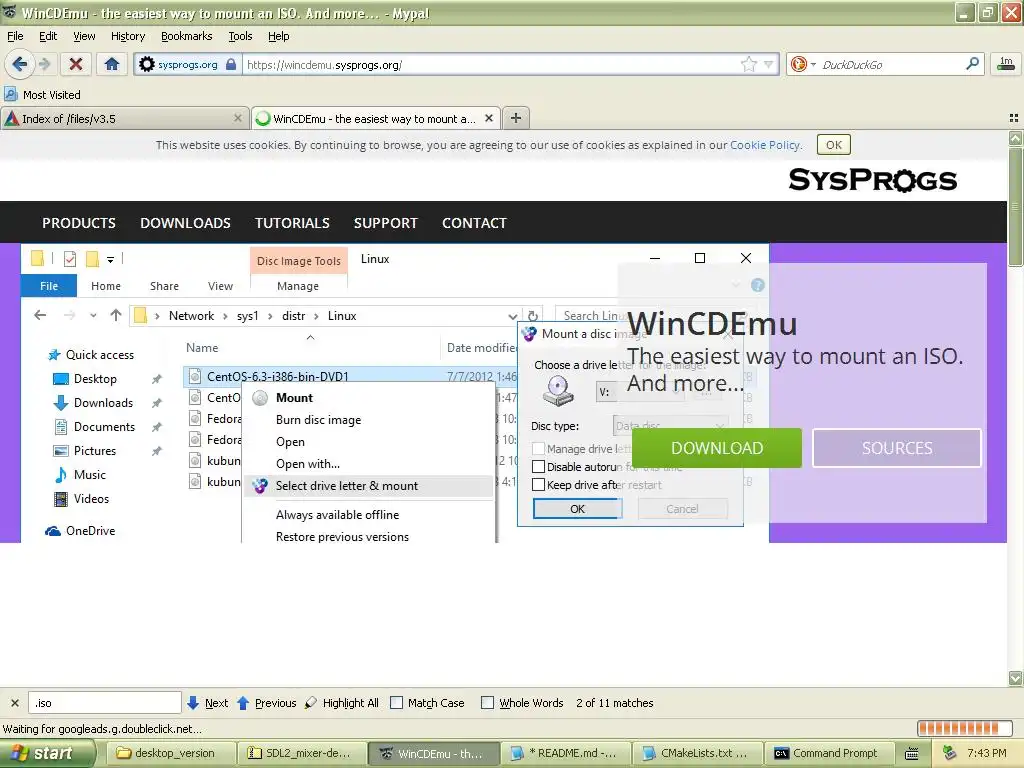The width and height of the screenshot is (1024, 768).
Task: Open SUPPORT in site navigation
Action: pos(385,223)
